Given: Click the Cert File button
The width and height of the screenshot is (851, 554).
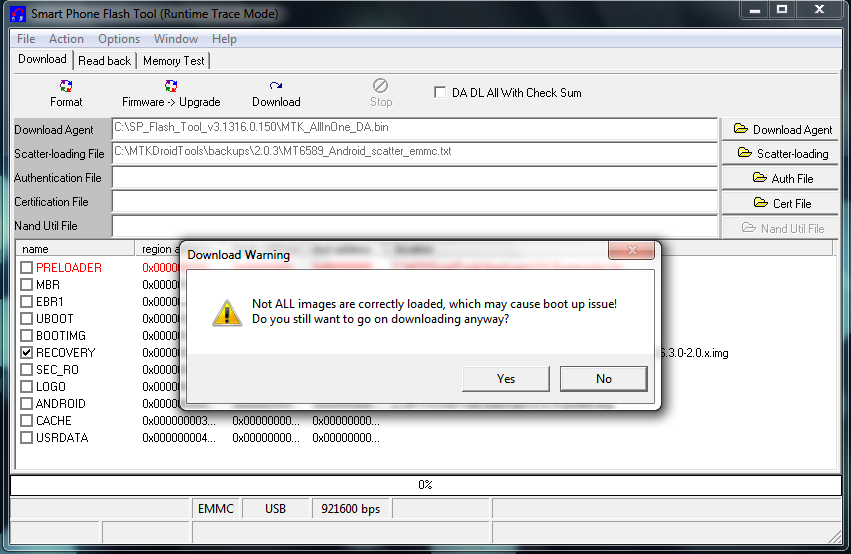Looking at the screenshot, I should pos(780,203).
